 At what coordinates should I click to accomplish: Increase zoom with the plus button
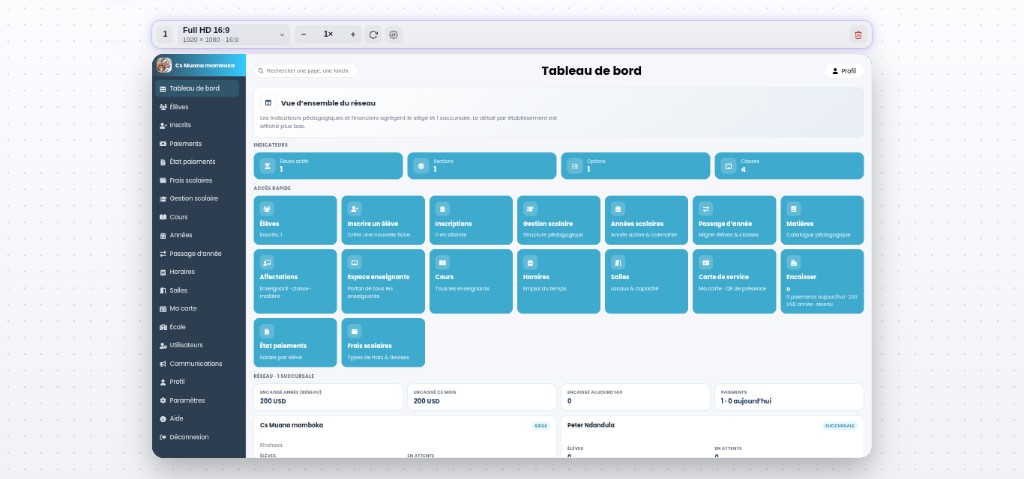coord(353,35)
